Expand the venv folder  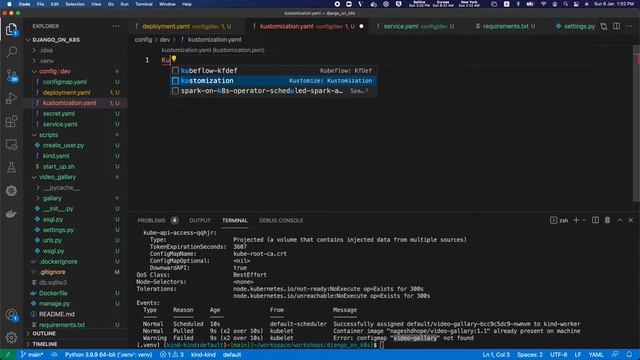coord(34,61)
